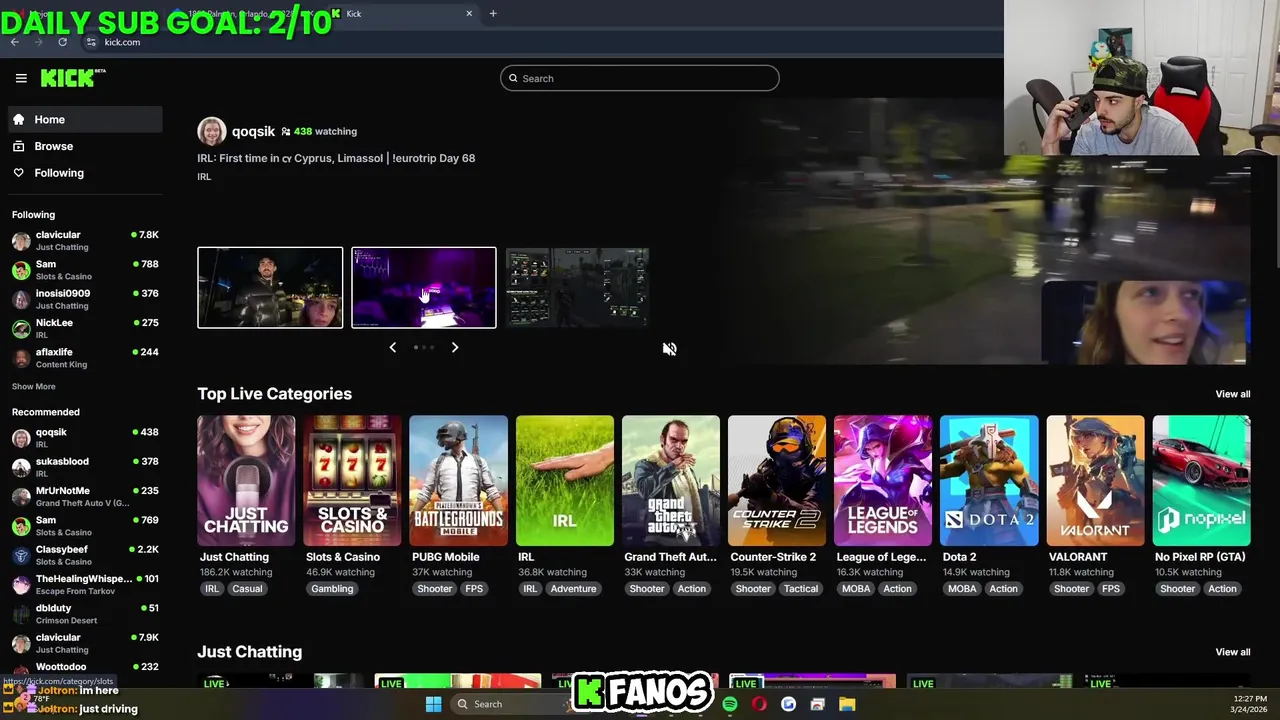The width and height of the screenshot is (1280, 720).
Task: Open Sam with 788 viewers in Following
Action: click(85, 270)
